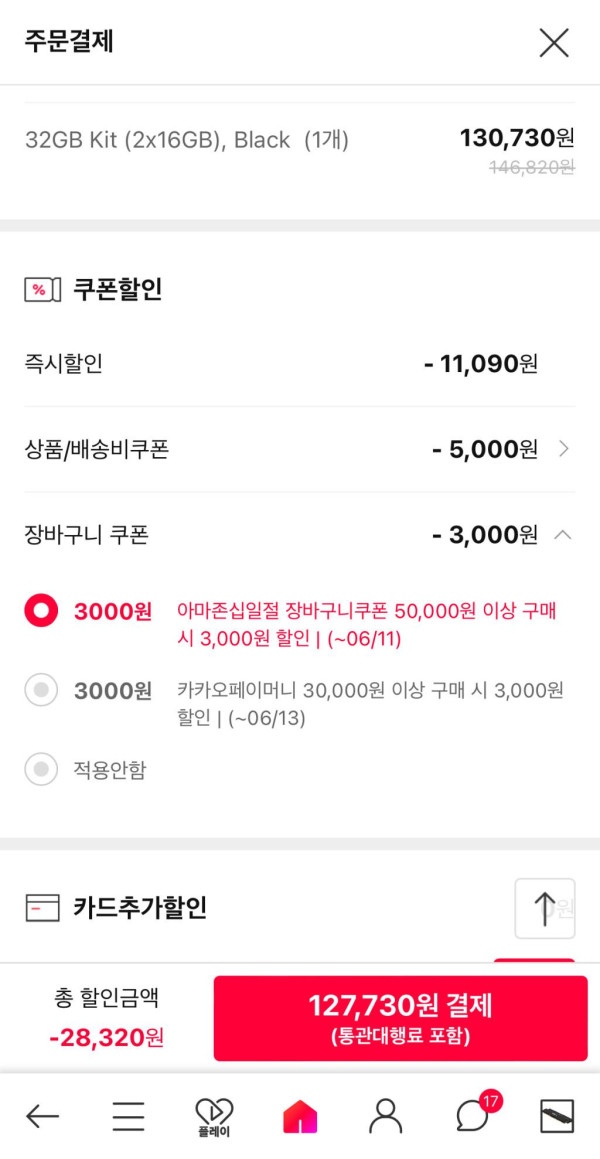
Task: Tap the 카드추가할인 section header
Action: coord(140,908)
